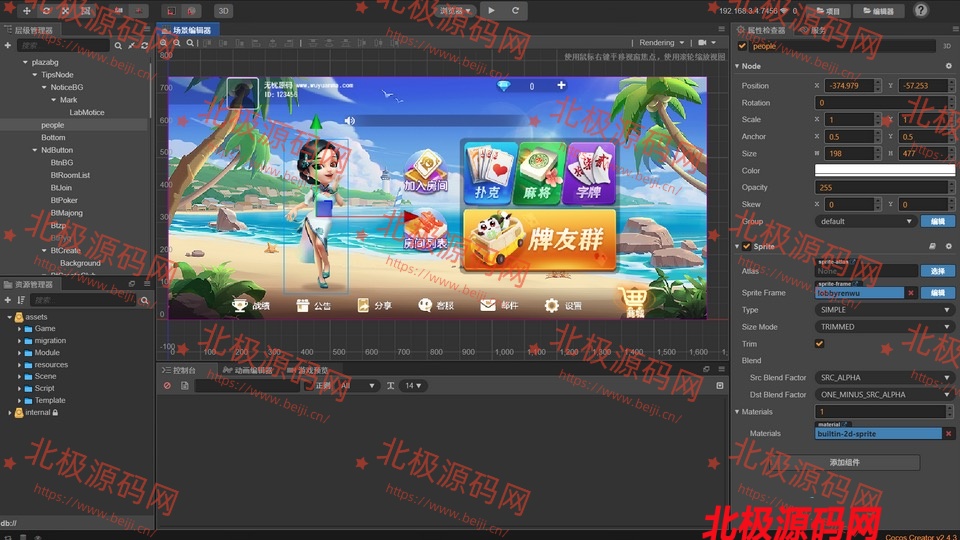Open the help question mark icon

point(921,10)
